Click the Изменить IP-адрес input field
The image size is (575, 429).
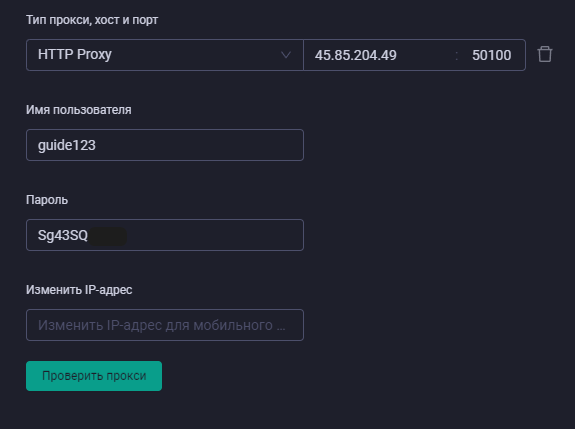(x=165, y=325)
